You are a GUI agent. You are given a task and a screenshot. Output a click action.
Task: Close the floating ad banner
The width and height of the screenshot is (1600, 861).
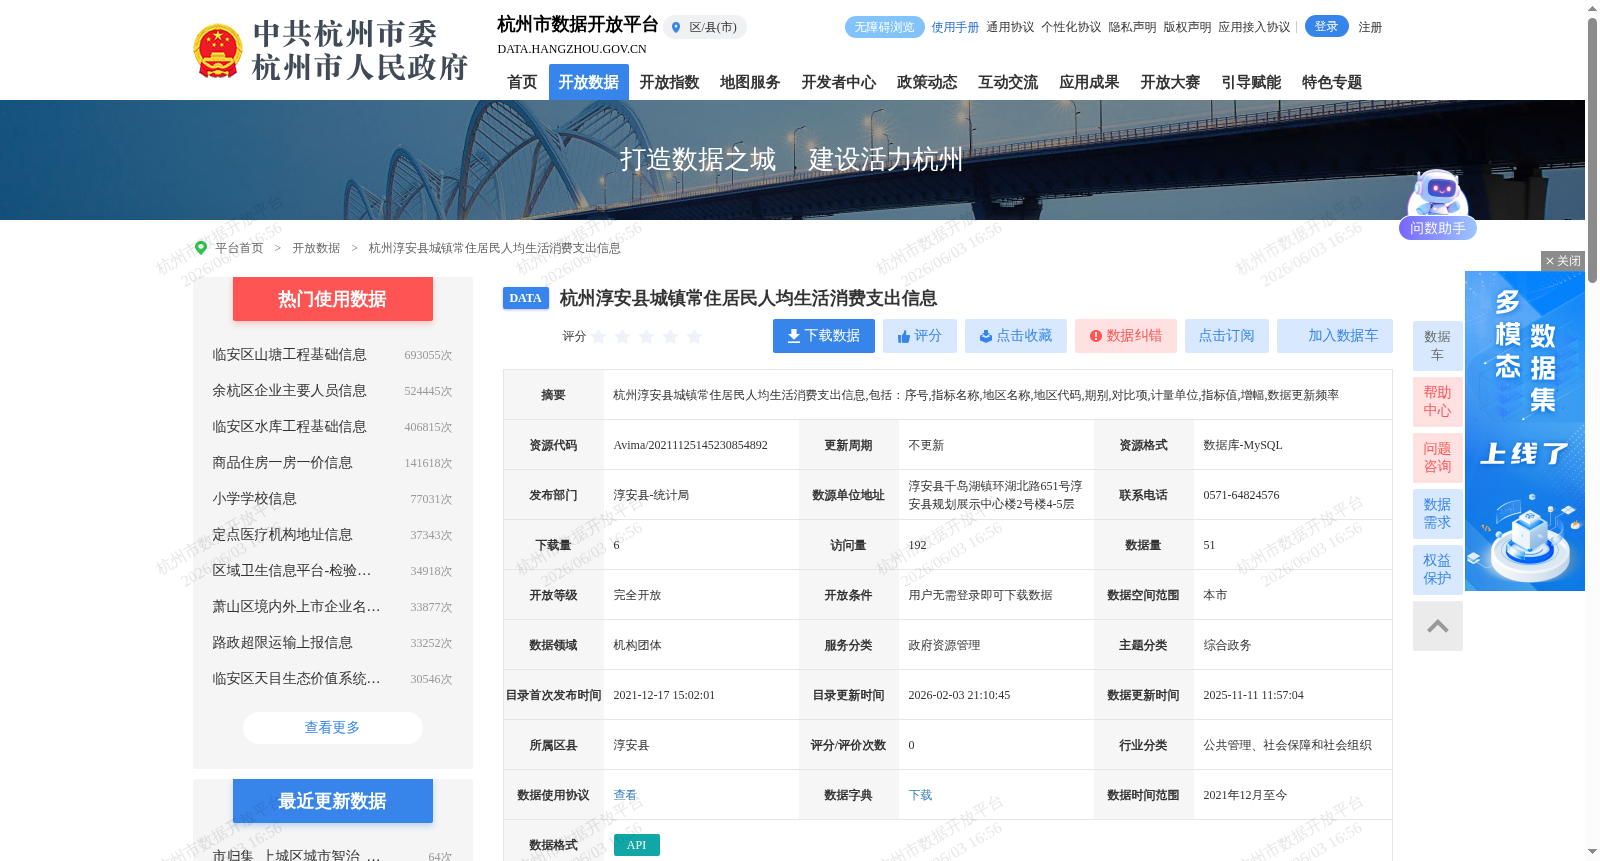1563,261
